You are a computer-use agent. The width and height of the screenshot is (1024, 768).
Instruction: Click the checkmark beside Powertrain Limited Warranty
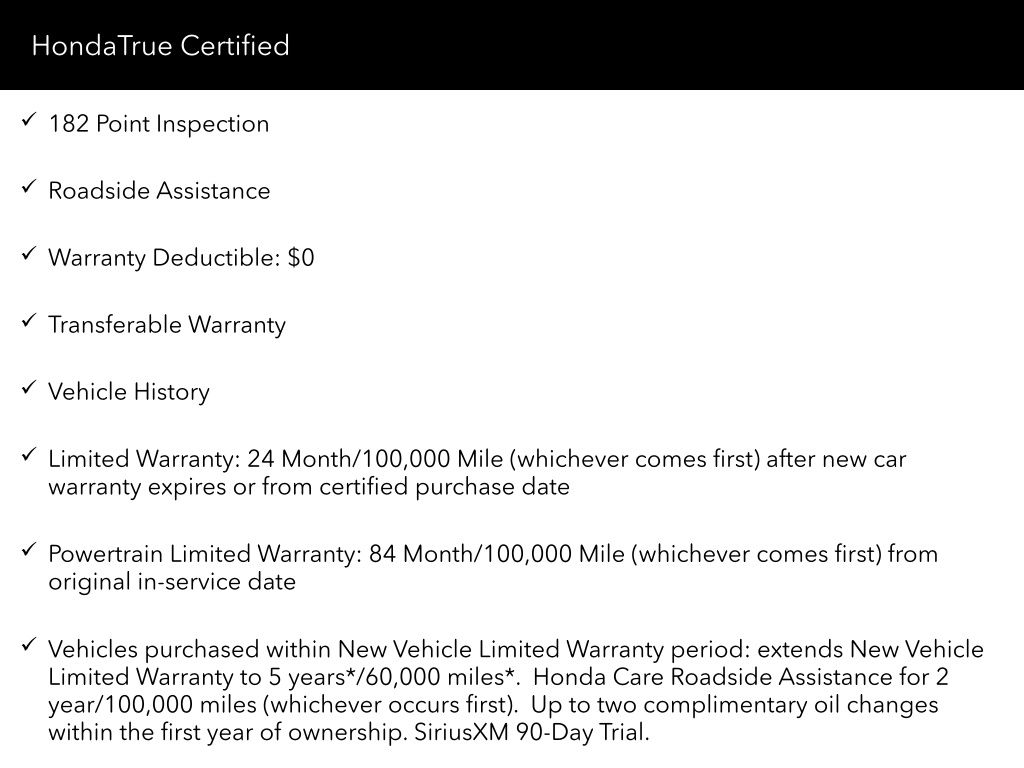click(x=28, y=550)
